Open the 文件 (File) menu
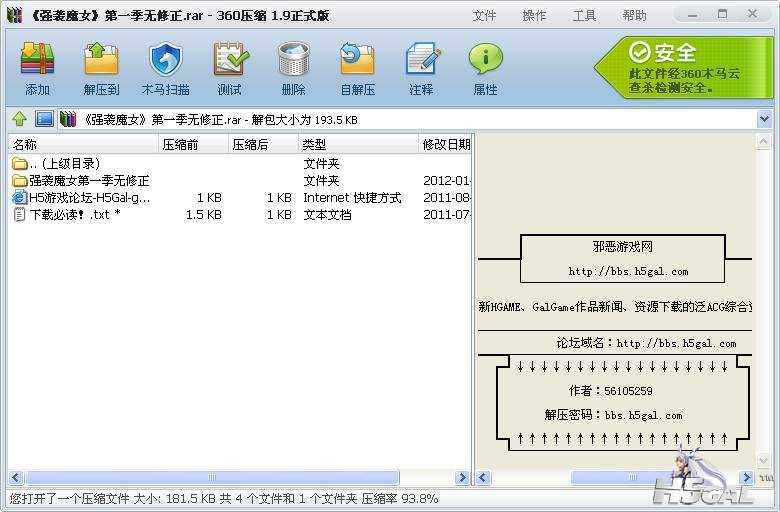Viewport: 780px width, 512px height. 484,15
